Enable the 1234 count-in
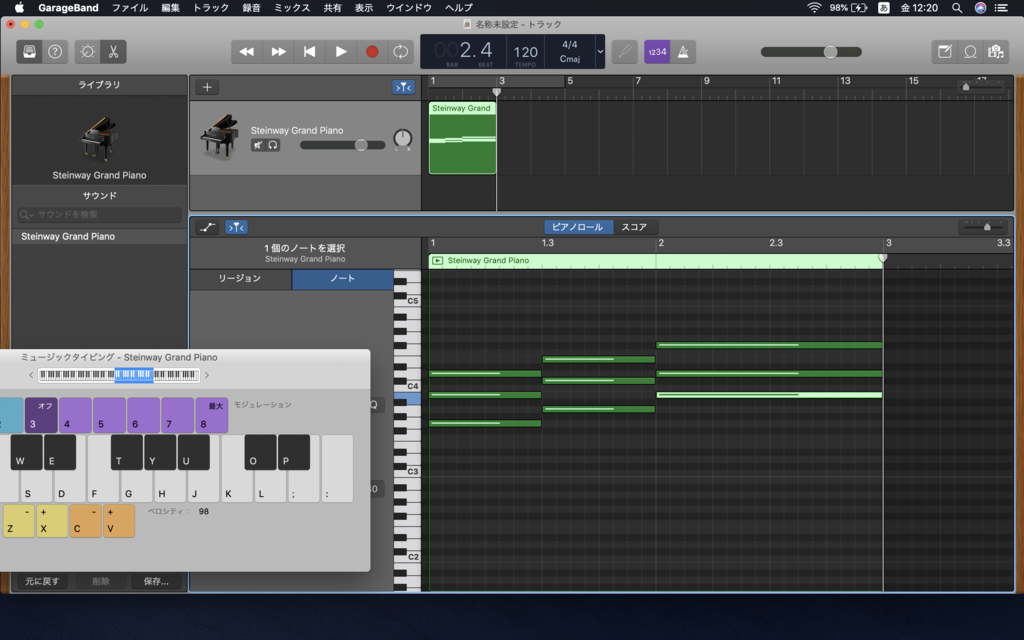 [656, 51]
